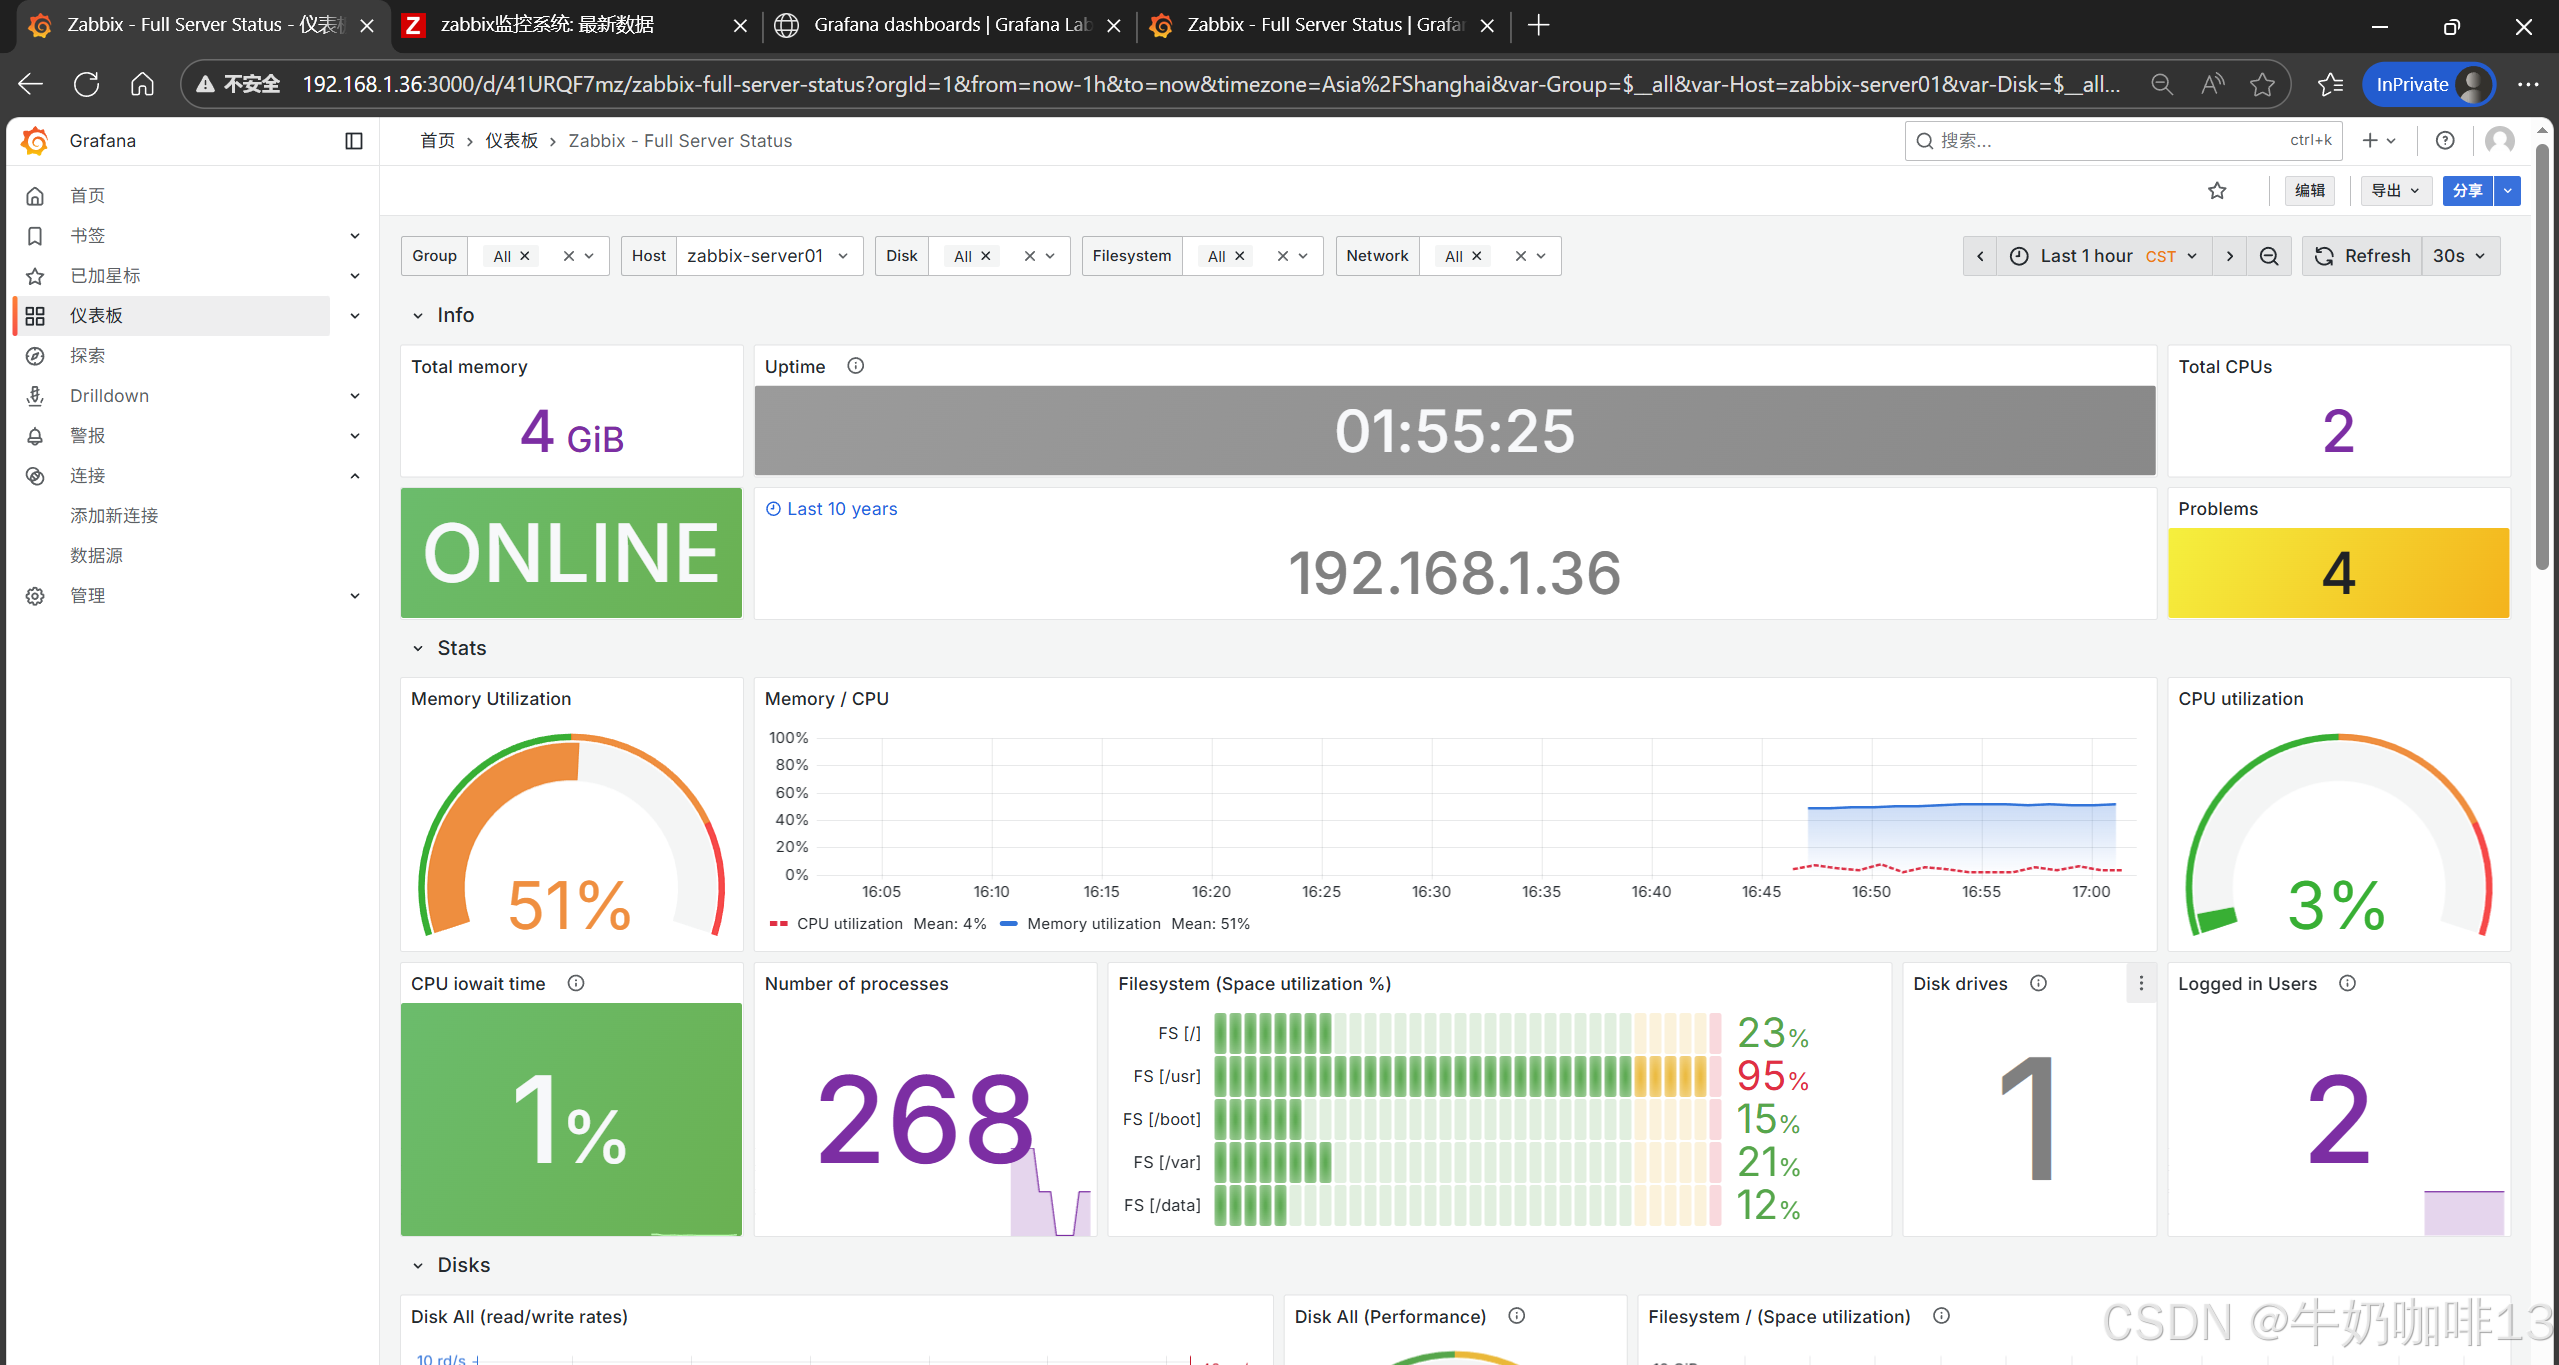Click the Grafana logo icon
Viewport: 2559px width, 1365px height.
click(35, 141)
